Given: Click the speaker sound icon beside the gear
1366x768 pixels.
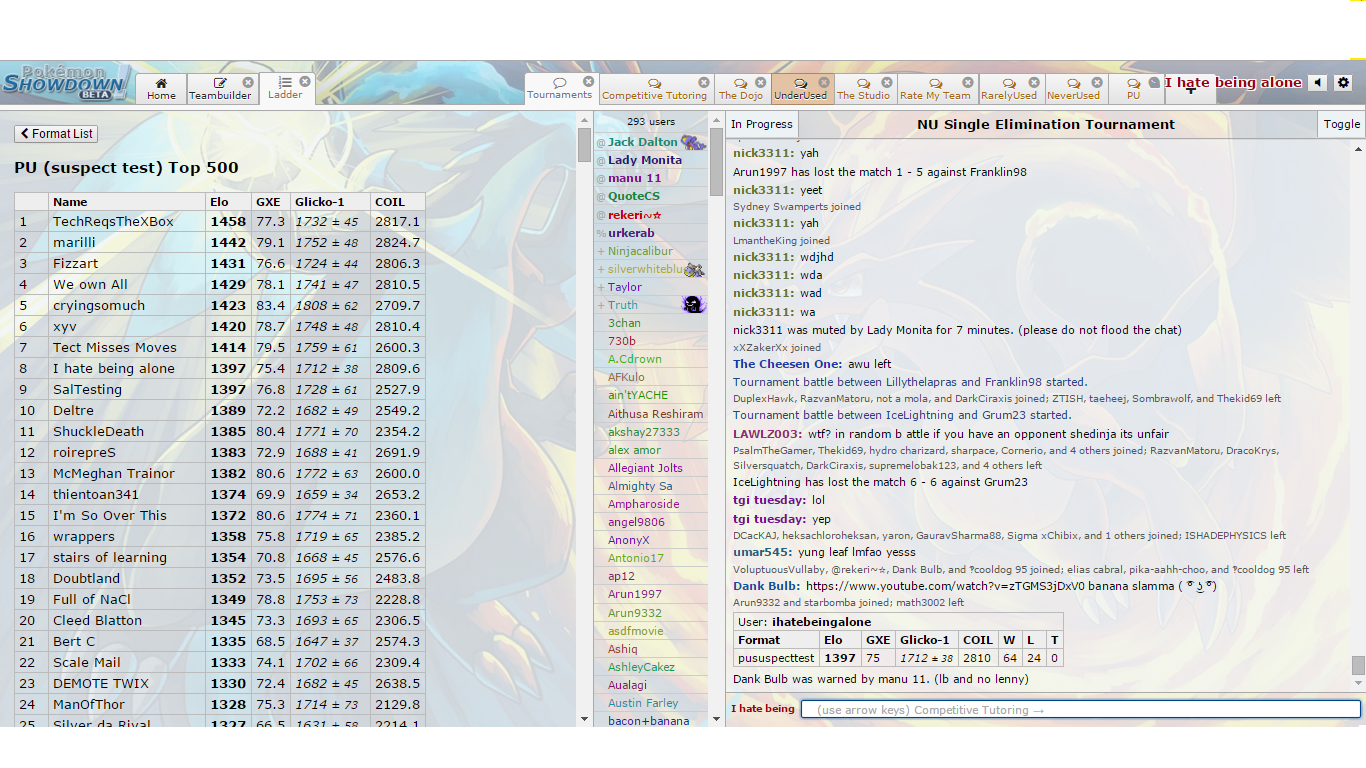Looking at the screenshot, I should [x=1319, y=82].
